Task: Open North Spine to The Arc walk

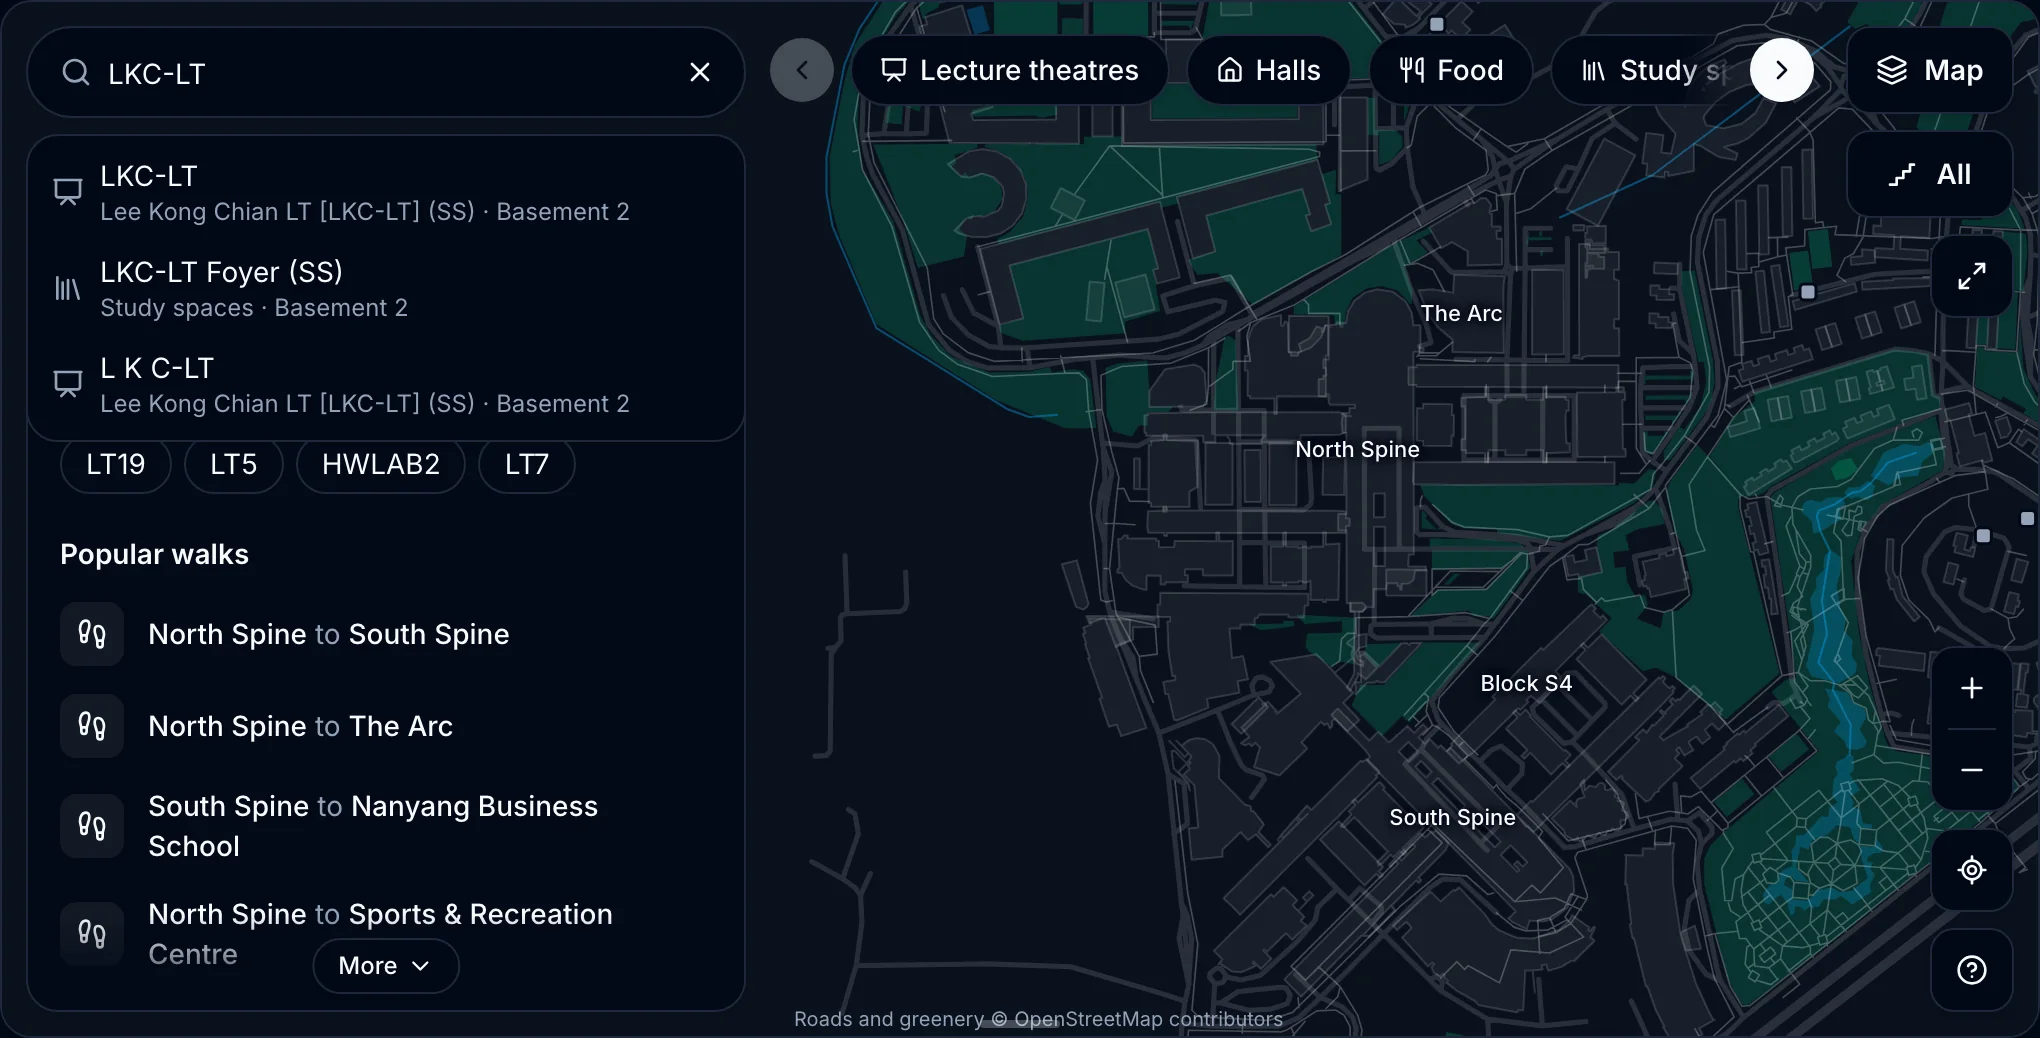Action: click(x=385, y=726)
